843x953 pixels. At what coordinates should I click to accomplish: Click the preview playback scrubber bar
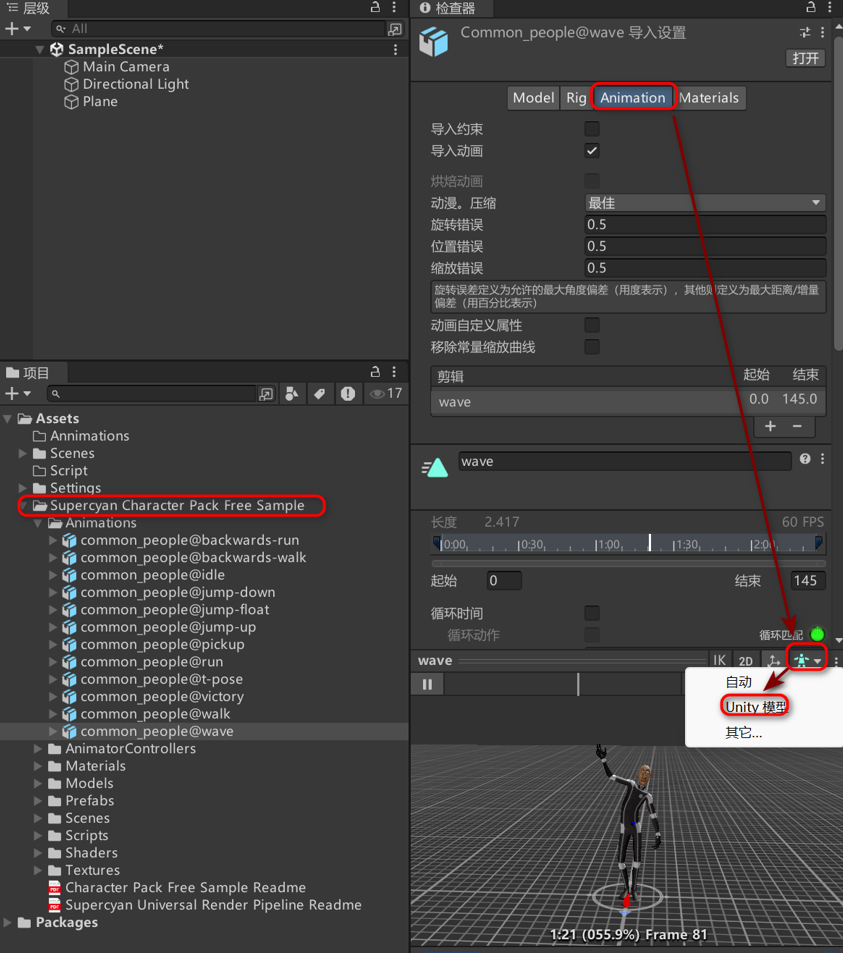click(x=562, y=684)
